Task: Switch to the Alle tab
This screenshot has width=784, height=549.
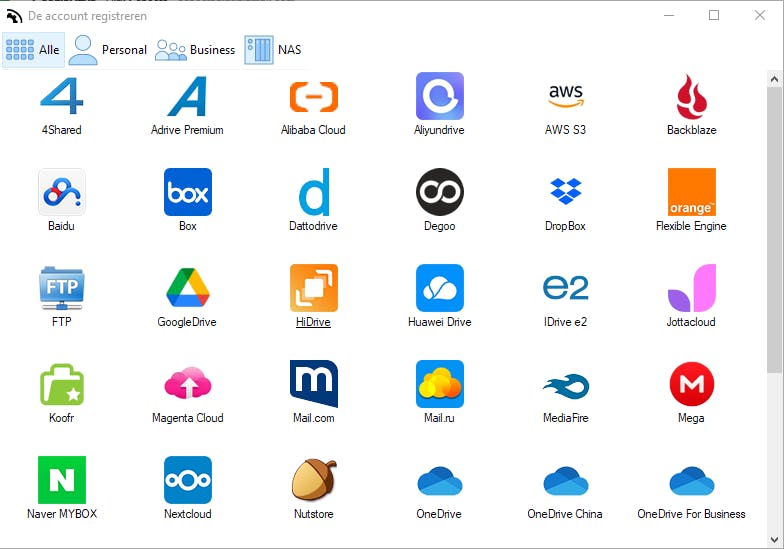Action: (x=33, y=50)
